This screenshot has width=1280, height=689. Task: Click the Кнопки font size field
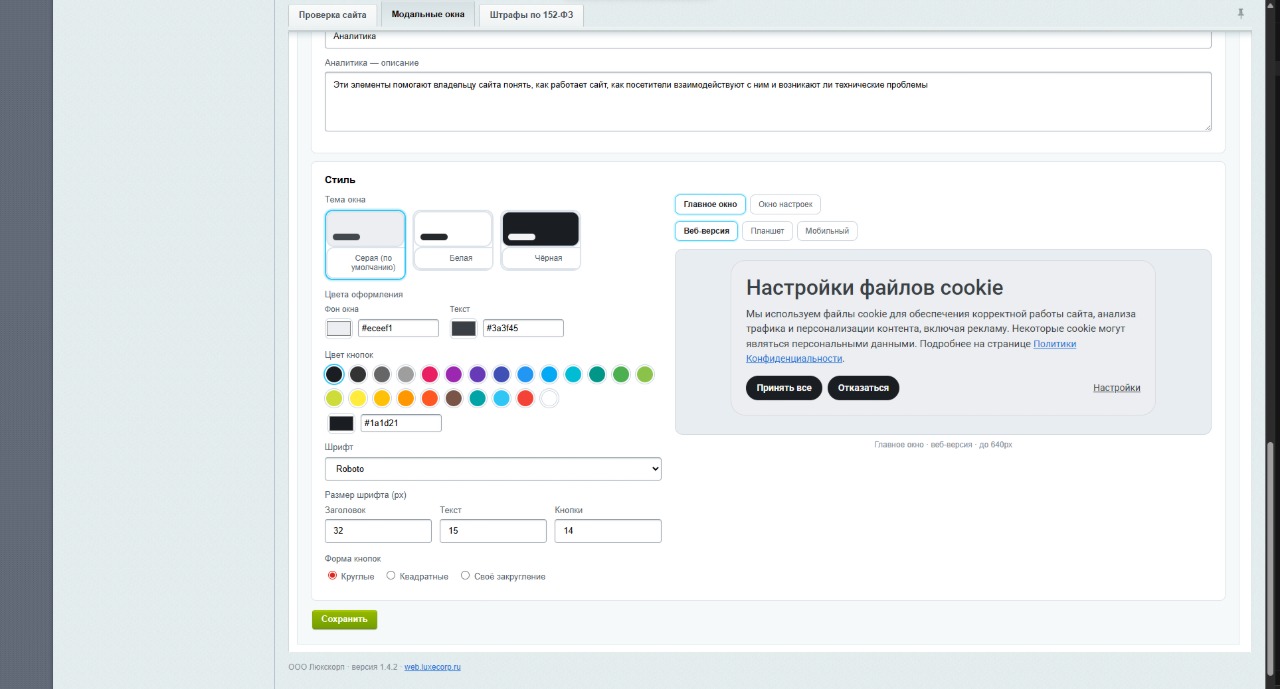coord(608,531)
